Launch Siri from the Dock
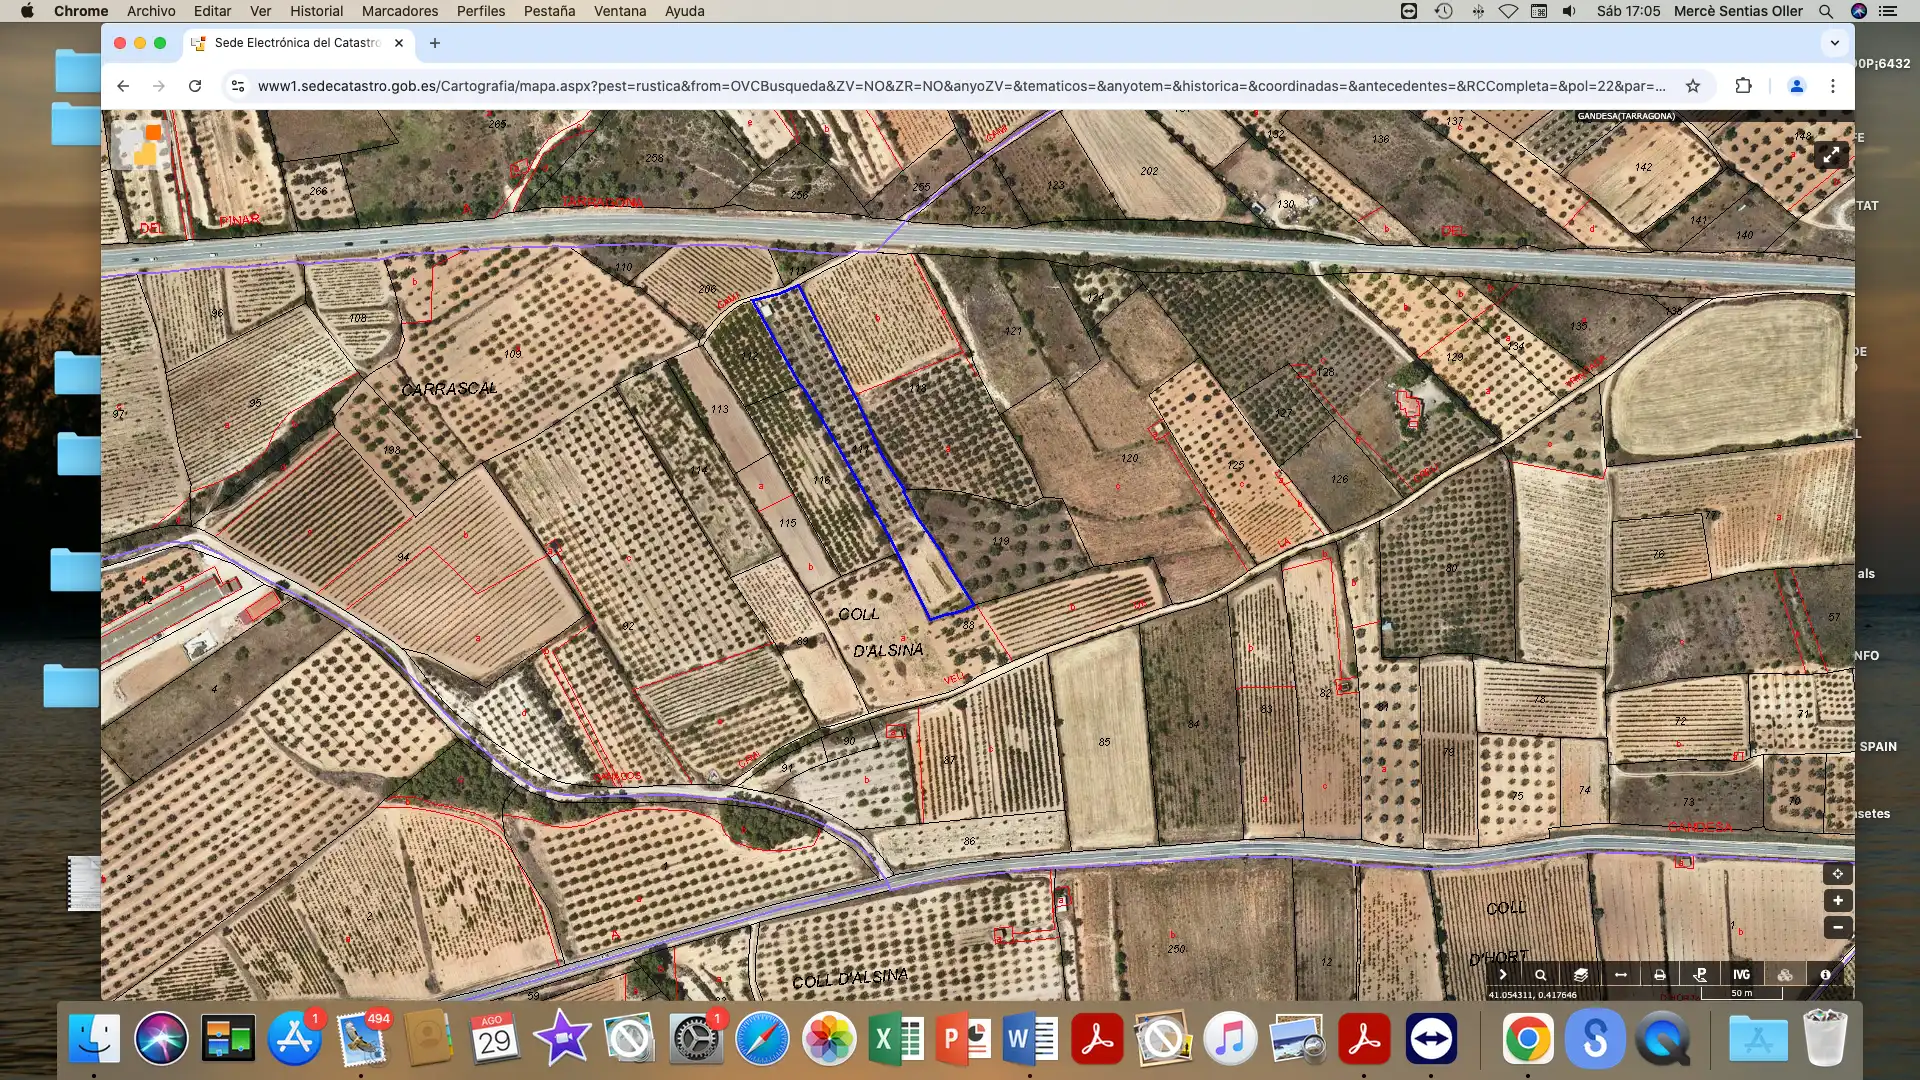 [x=161, y=1038]
